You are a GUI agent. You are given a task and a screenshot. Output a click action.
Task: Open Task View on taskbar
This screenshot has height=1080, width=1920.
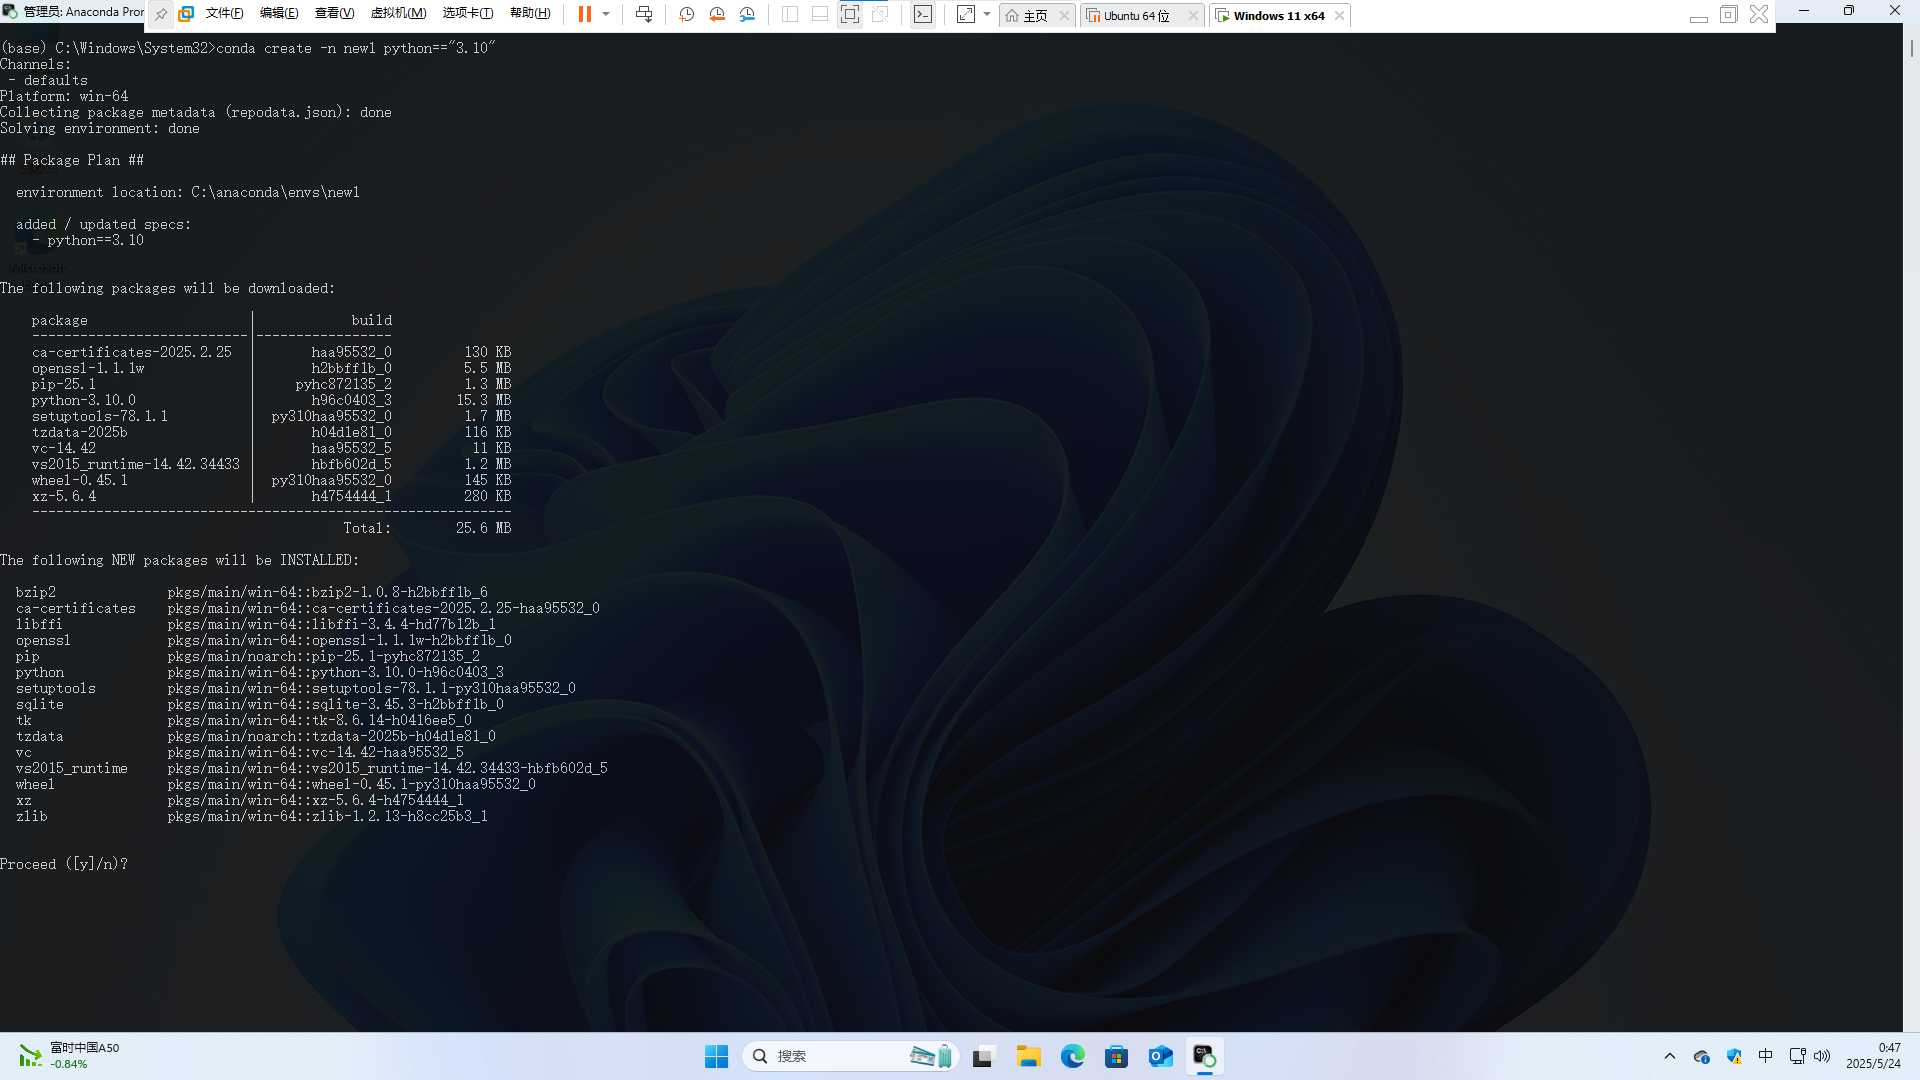pos(983,1056)
